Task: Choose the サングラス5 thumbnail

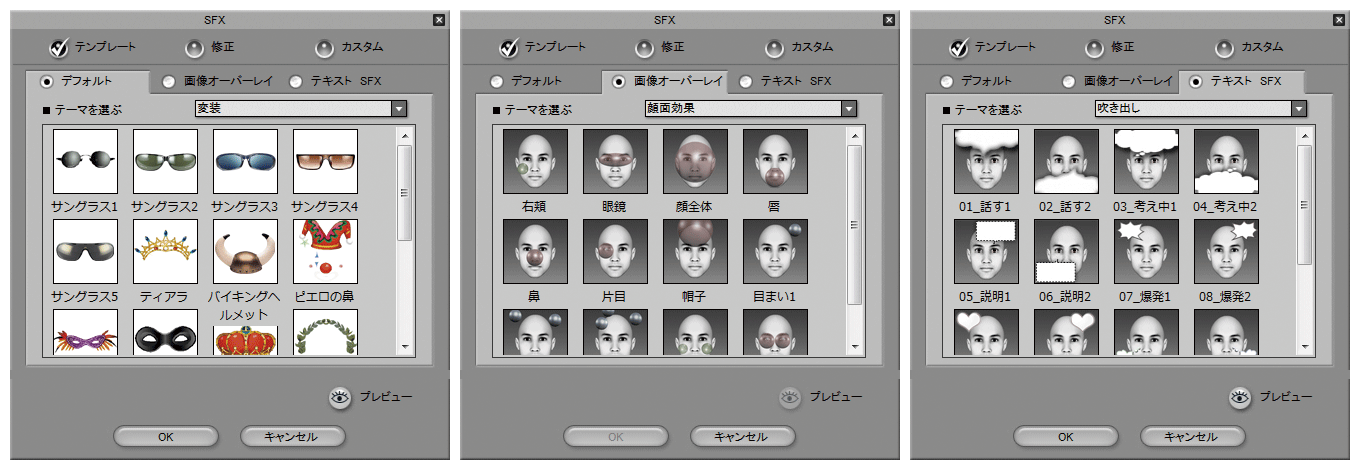Action: coord(85,252)
